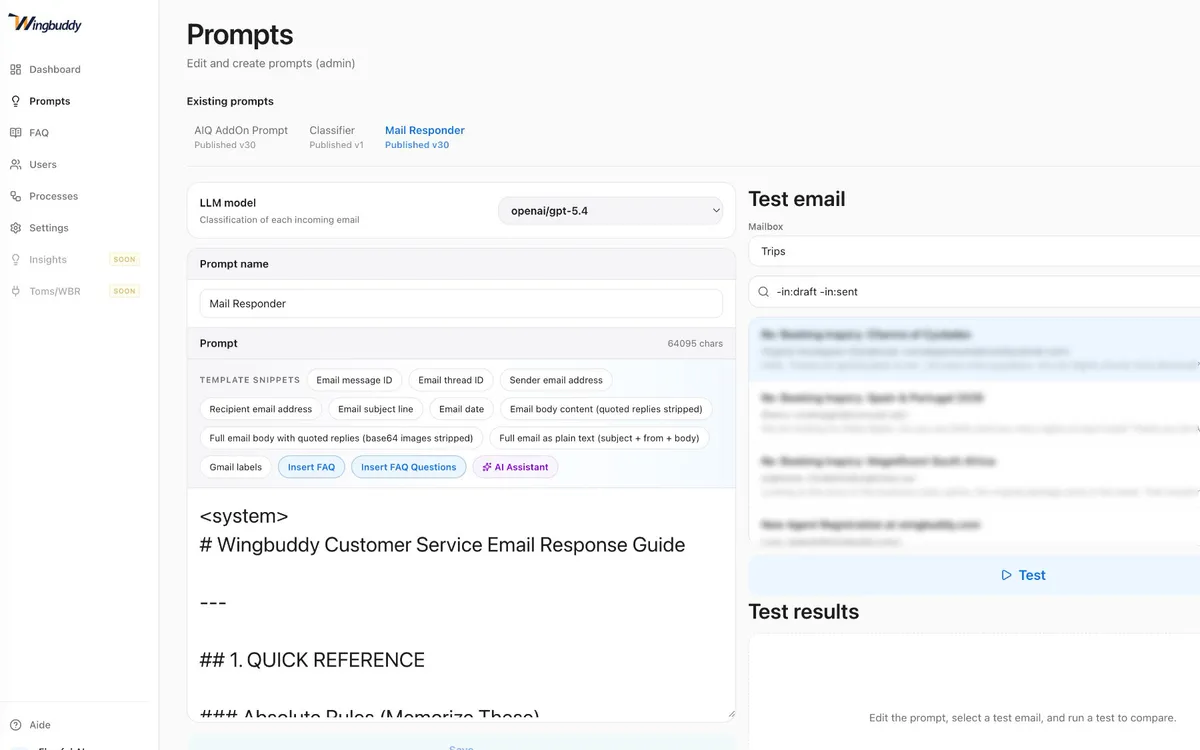Viewport: 1200px width, 750px height.
Task: Insert Email message ID snippet
Action: click(355, 380)
